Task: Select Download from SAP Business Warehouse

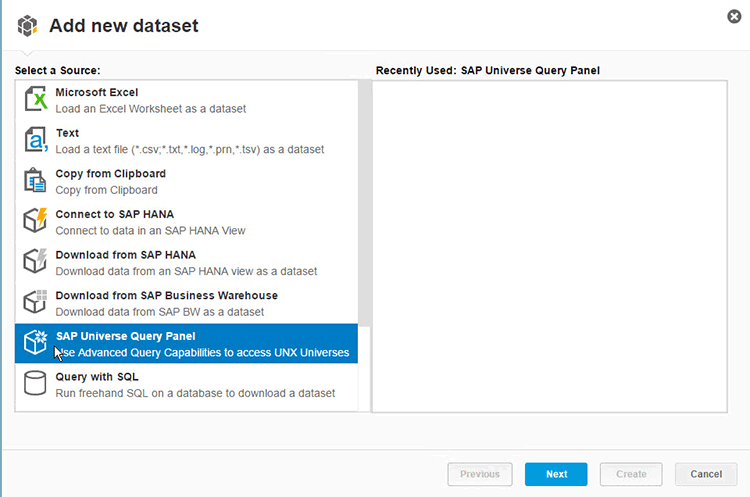Action: [166, 303]
